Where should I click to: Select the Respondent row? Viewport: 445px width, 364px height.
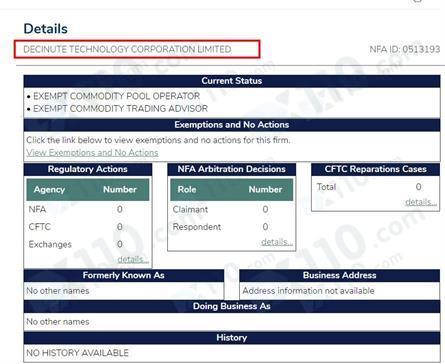[232, 227]
